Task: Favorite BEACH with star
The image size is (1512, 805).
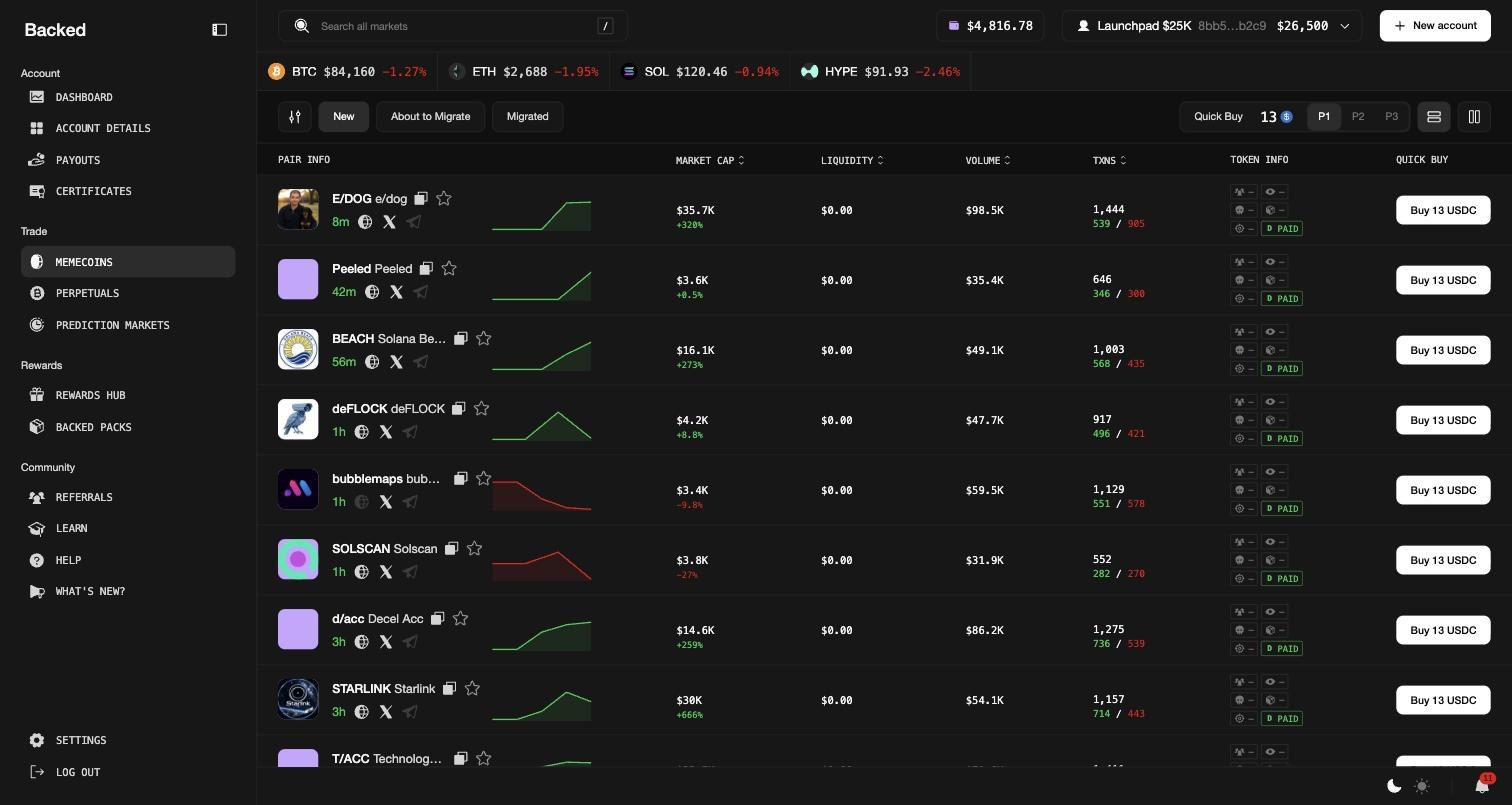Action: pos(484,339)
